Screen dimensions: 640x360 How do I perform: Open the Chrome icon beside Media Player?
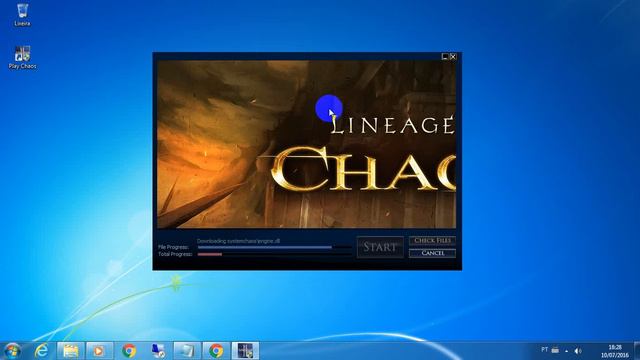pyautogui.click(x=129, y=351)
